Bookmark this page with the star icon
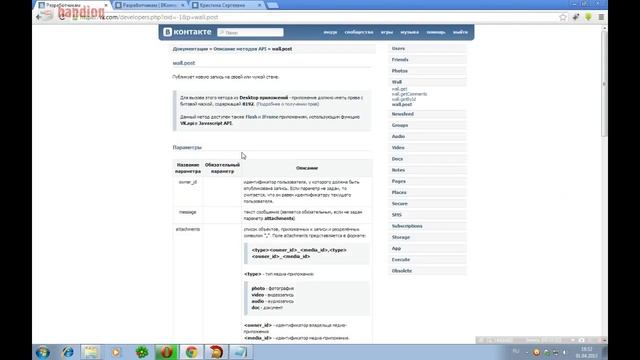The width and height of the screenshot is (640, 360). point(563,17)
